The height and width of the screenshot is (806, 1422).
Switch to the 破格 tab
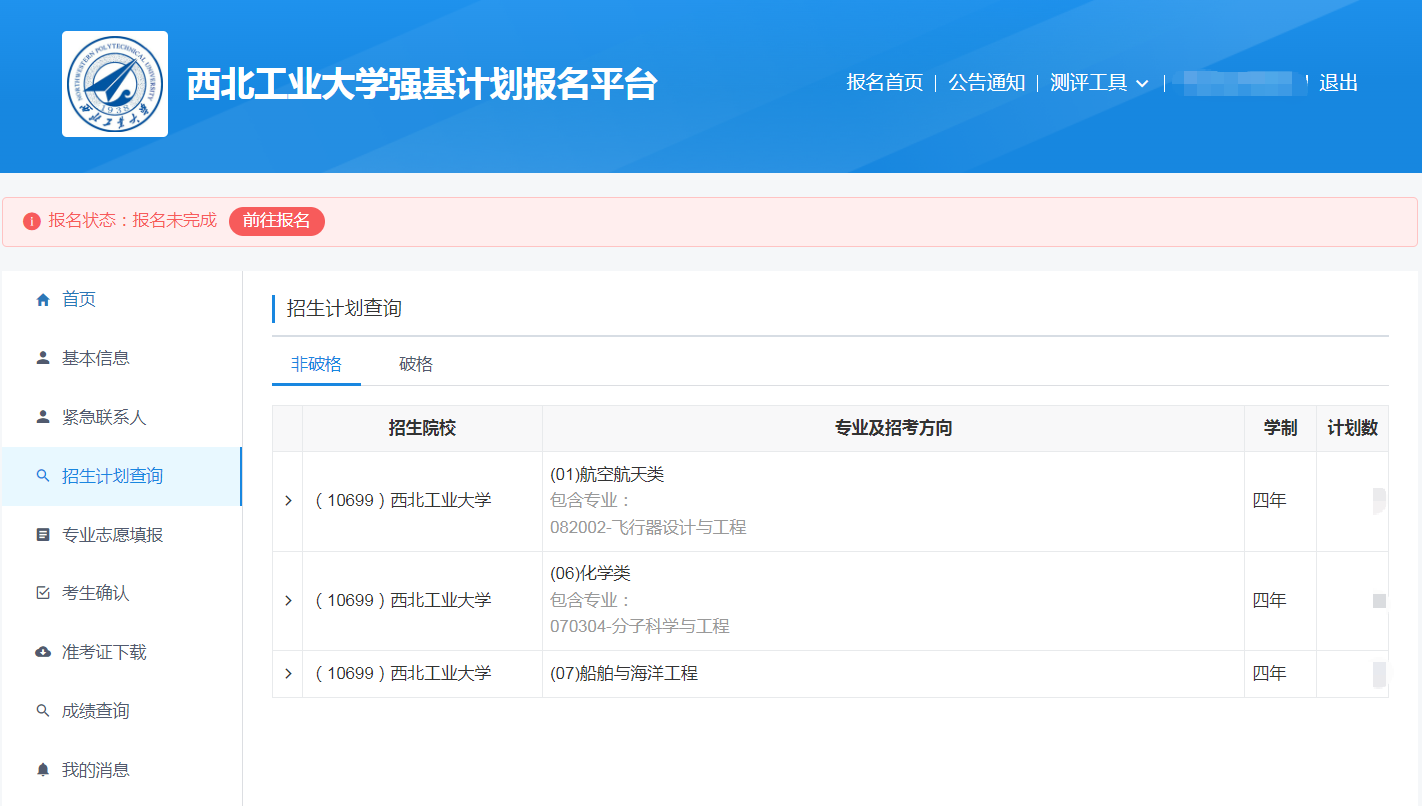[416, 364]
